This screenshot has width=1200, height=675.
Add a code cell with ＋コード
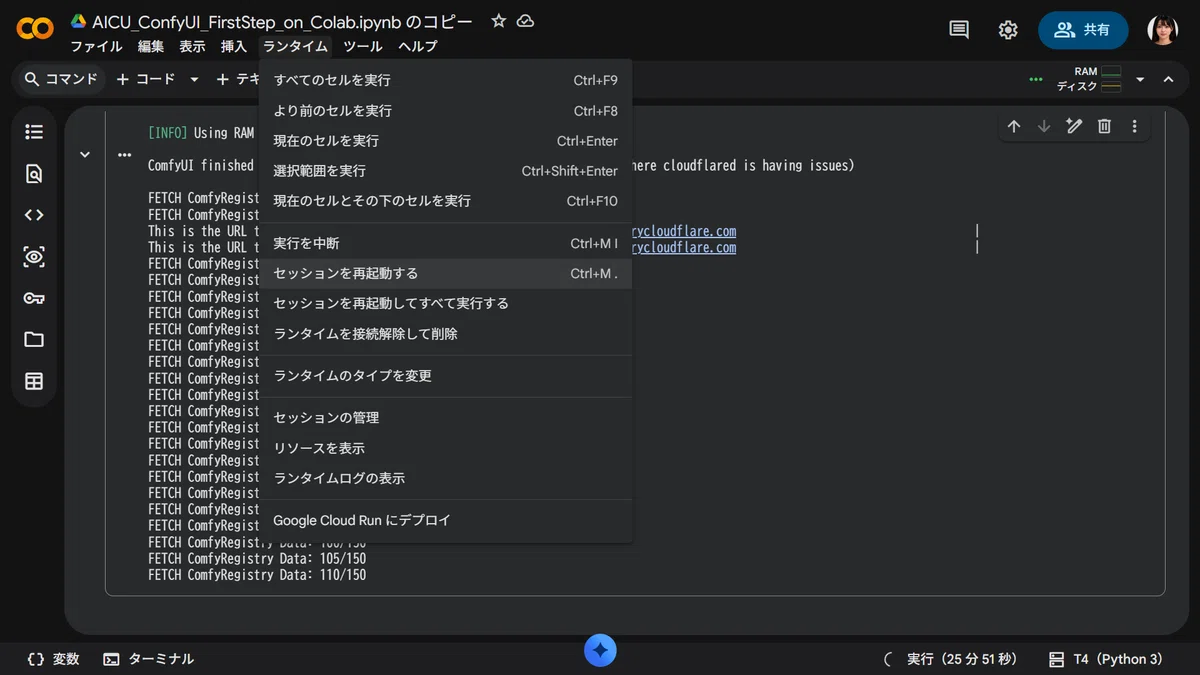[x=146, y=79]
